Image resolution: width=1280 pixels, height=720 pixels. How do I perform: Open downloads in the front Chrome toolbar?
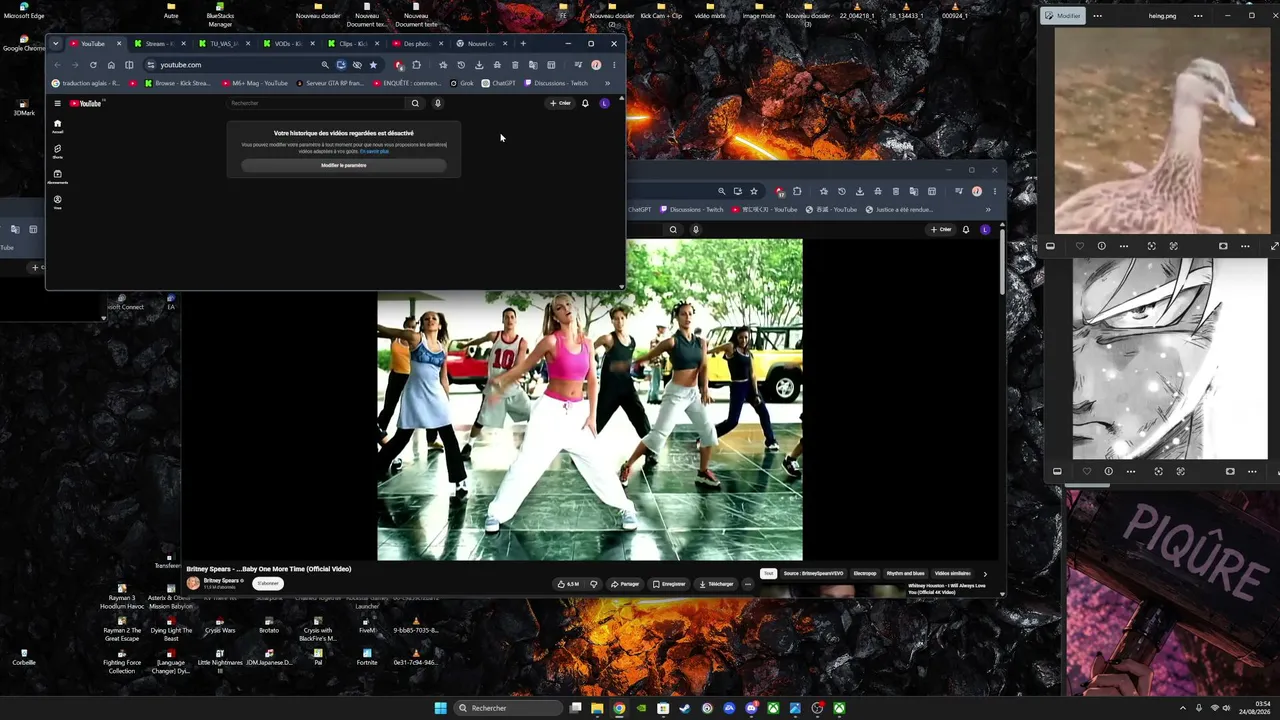coord(479,65)
